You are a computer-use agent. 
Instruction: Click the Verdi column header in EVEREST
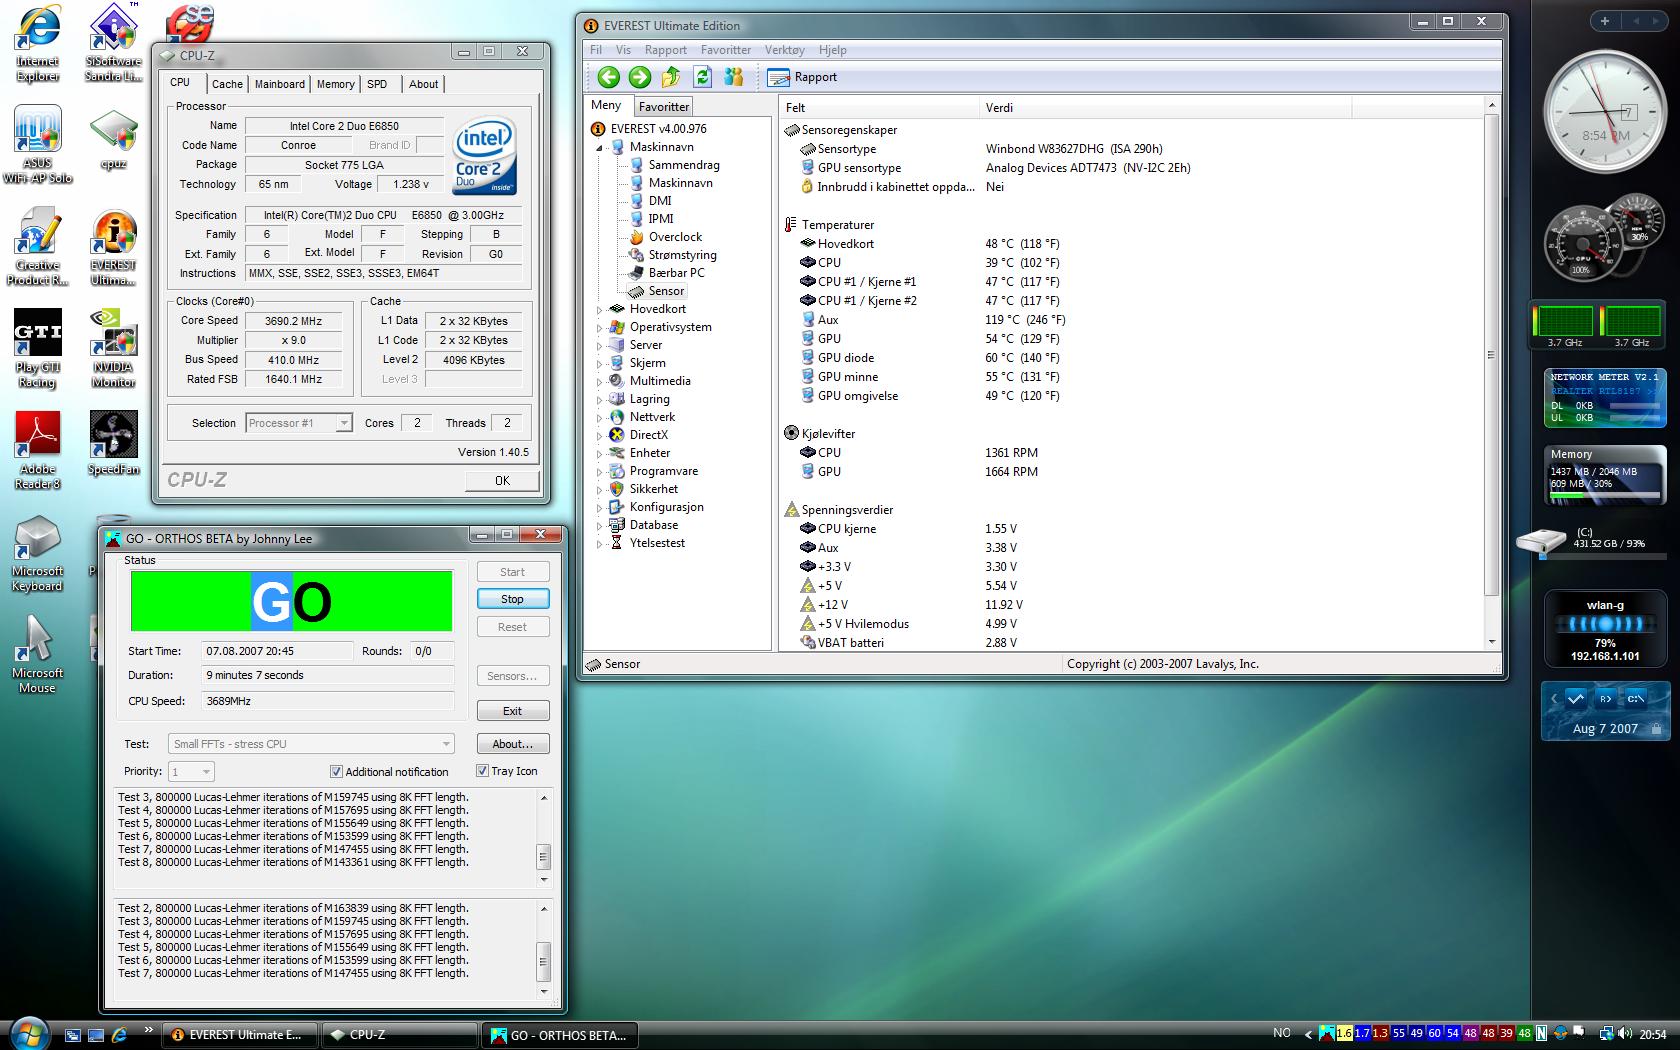(x=1165, y=108)
